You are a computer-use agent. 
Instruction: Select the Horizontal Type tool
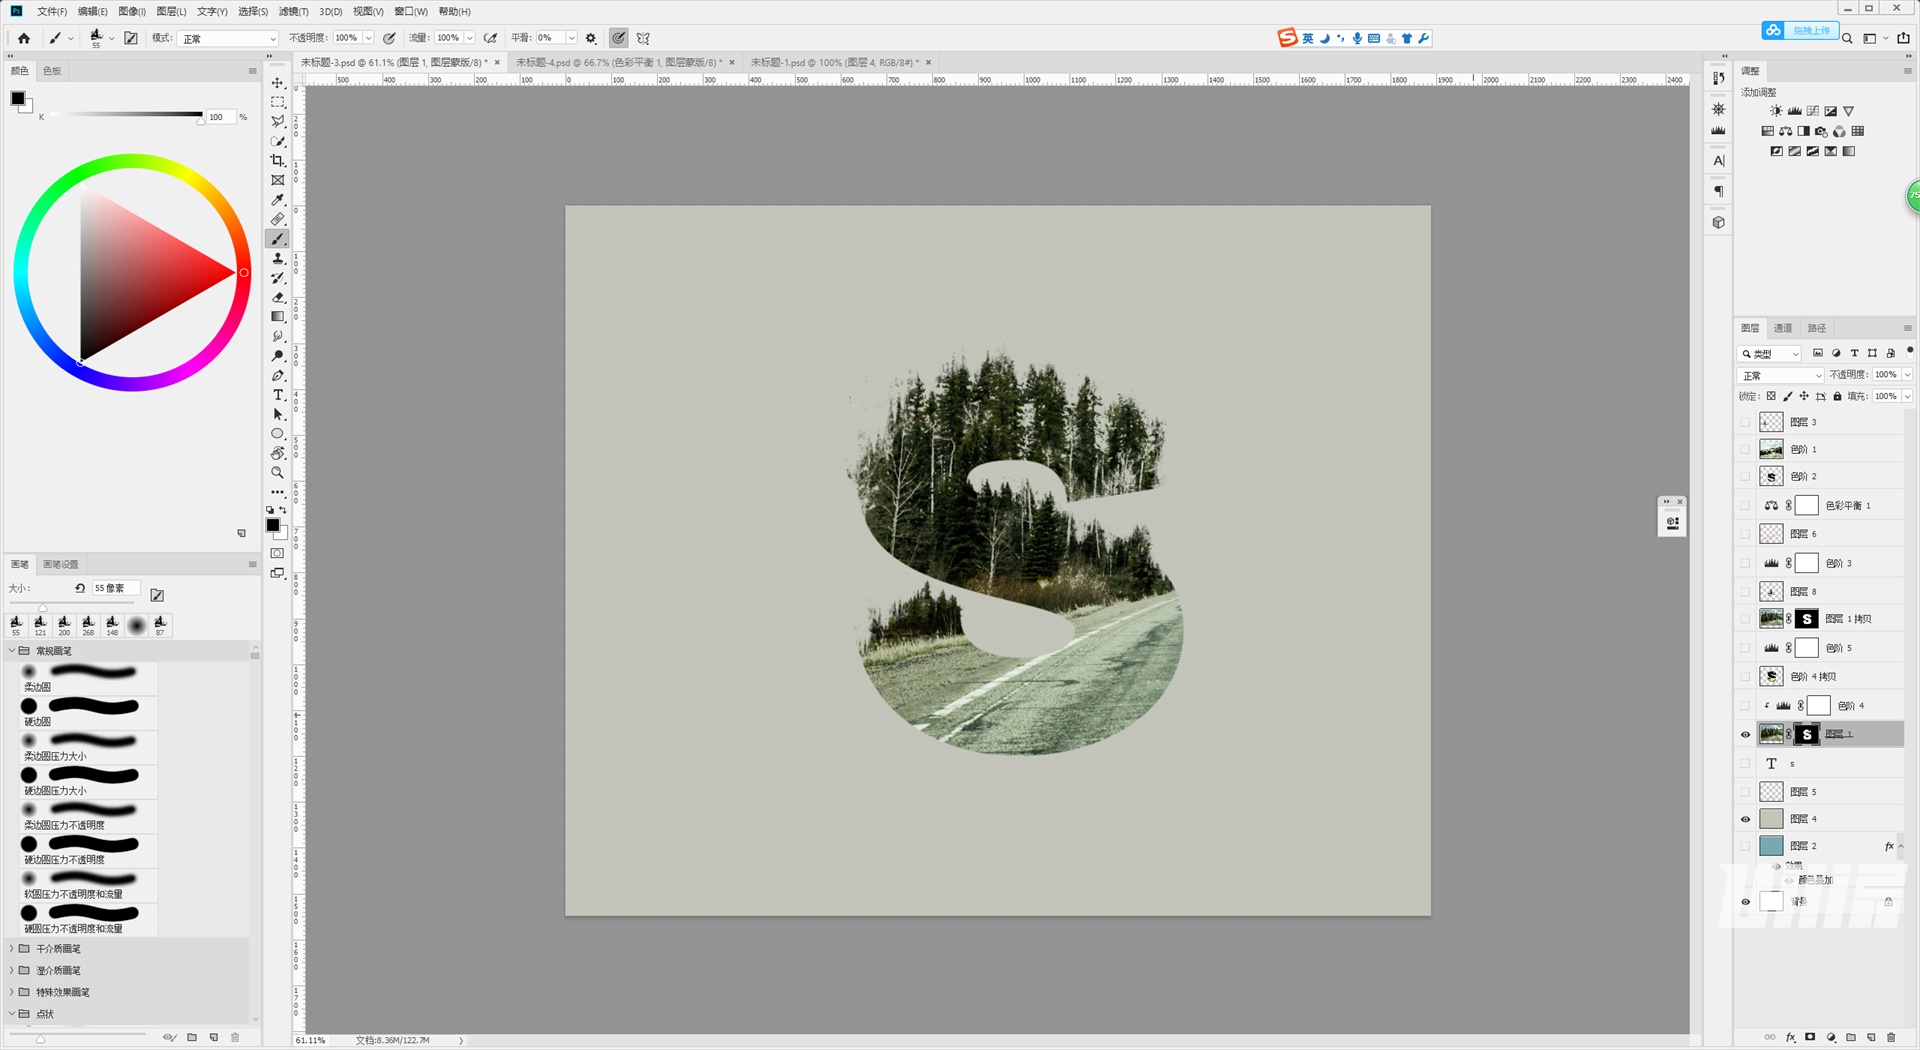(278, 395)
